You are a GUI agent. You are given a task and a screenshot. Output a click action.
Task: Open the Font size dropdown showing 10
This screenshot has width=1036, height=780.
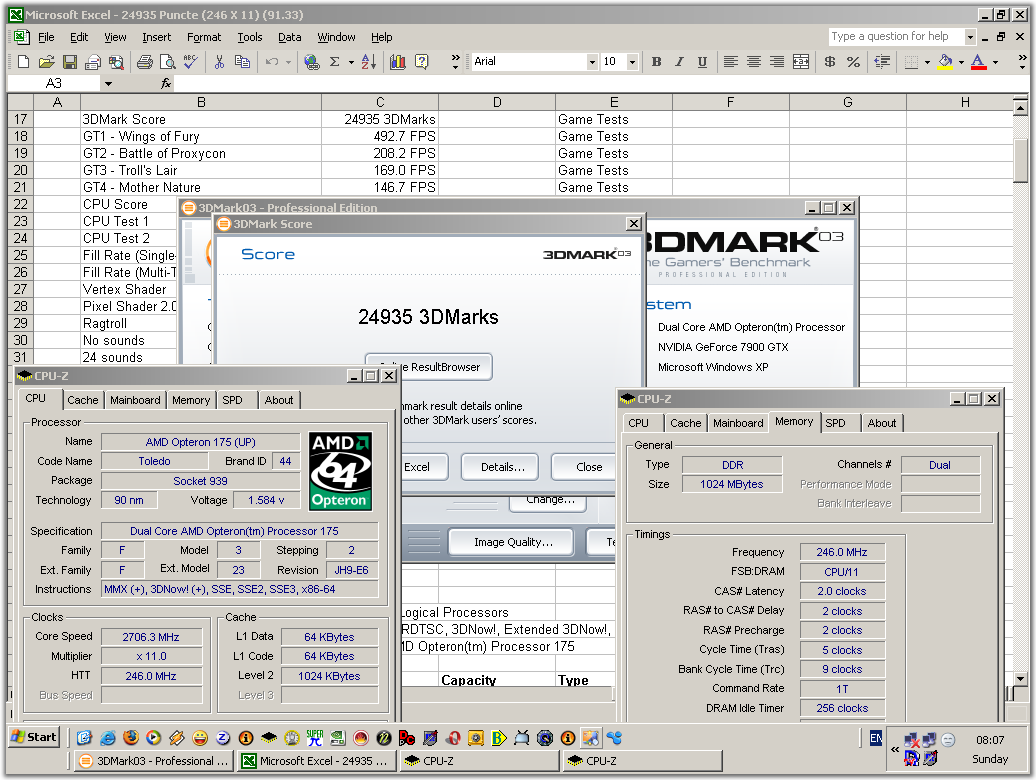click(x=632, y=62)
